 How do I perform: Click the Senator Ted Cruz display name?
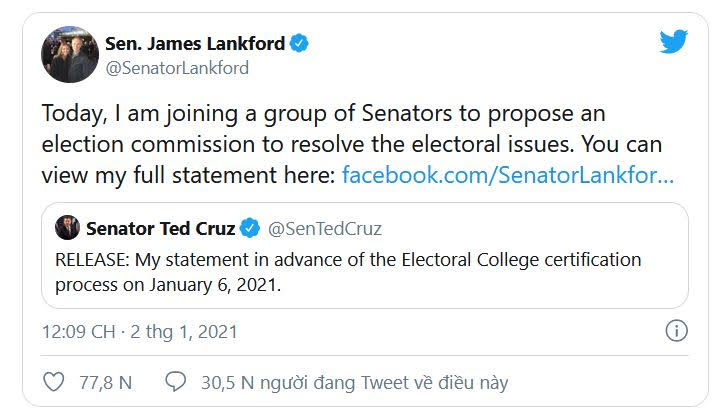tap(160, 229)
